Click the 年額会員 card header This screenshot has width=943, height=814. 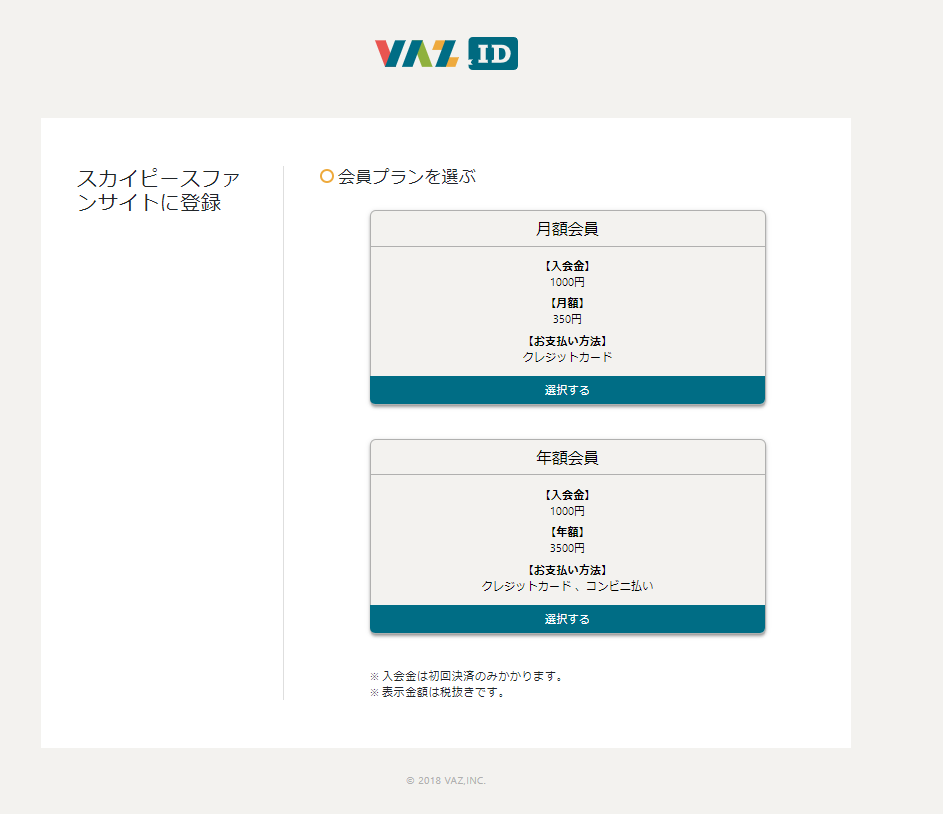pyautogui.click(x=567, y=458)
